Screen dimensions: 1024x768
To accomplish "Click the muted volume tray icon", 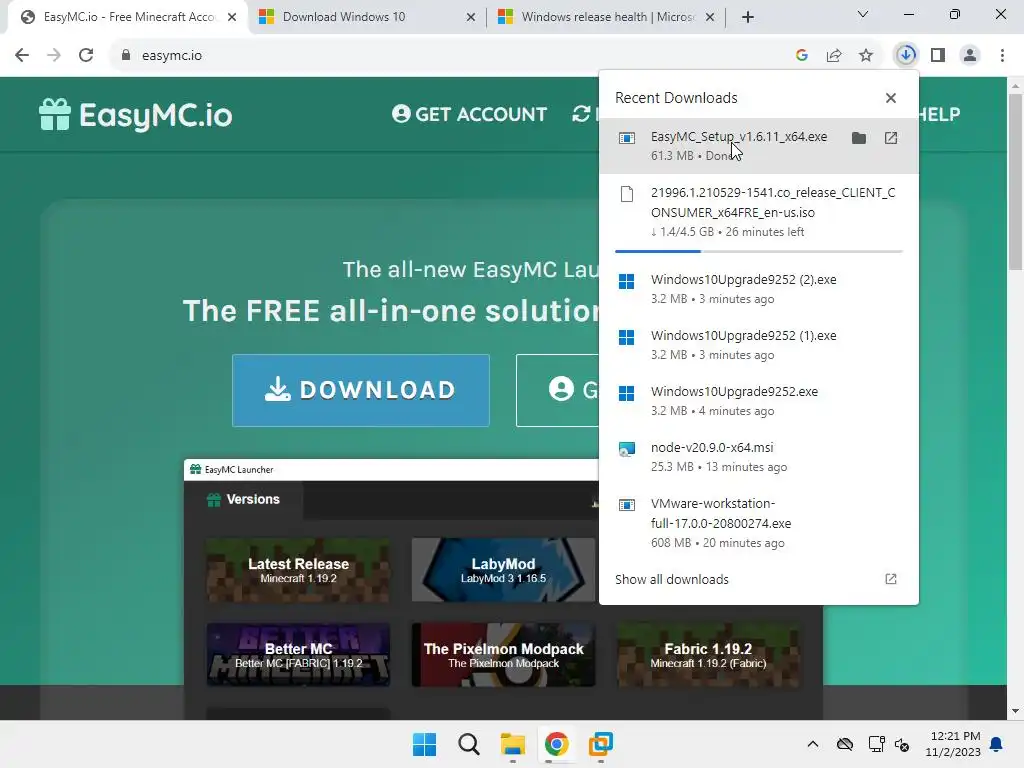I will tap(903, 744).
